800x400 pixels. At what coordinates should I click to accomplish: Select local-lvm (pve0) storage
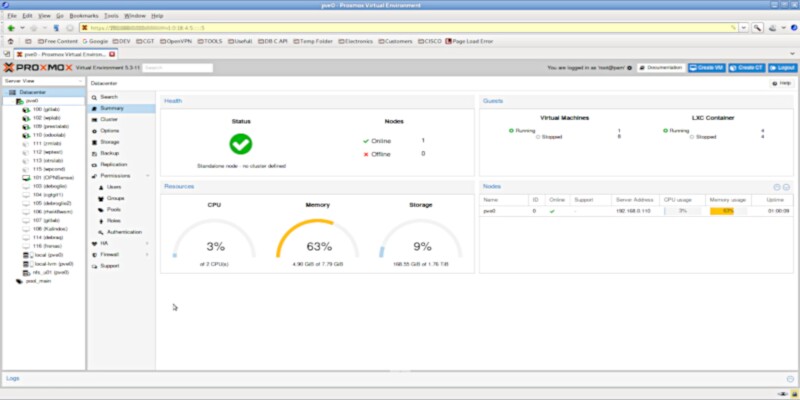[54, 264]
